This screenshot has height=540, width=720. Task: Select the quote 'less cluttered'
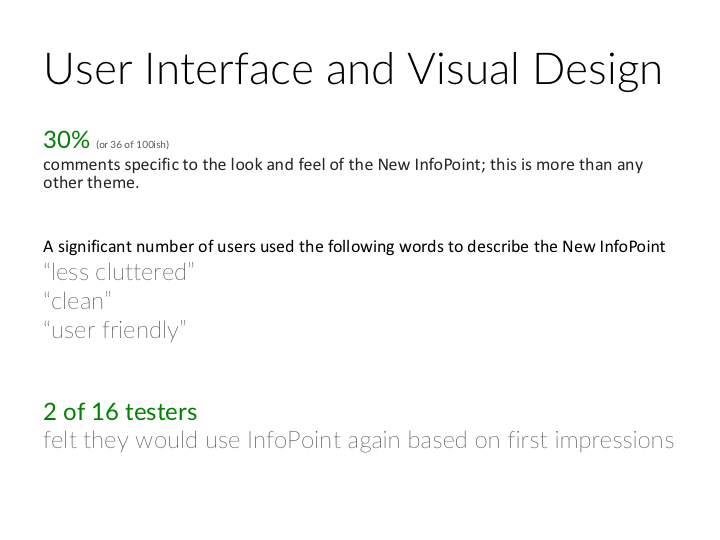tap(118, 272)
